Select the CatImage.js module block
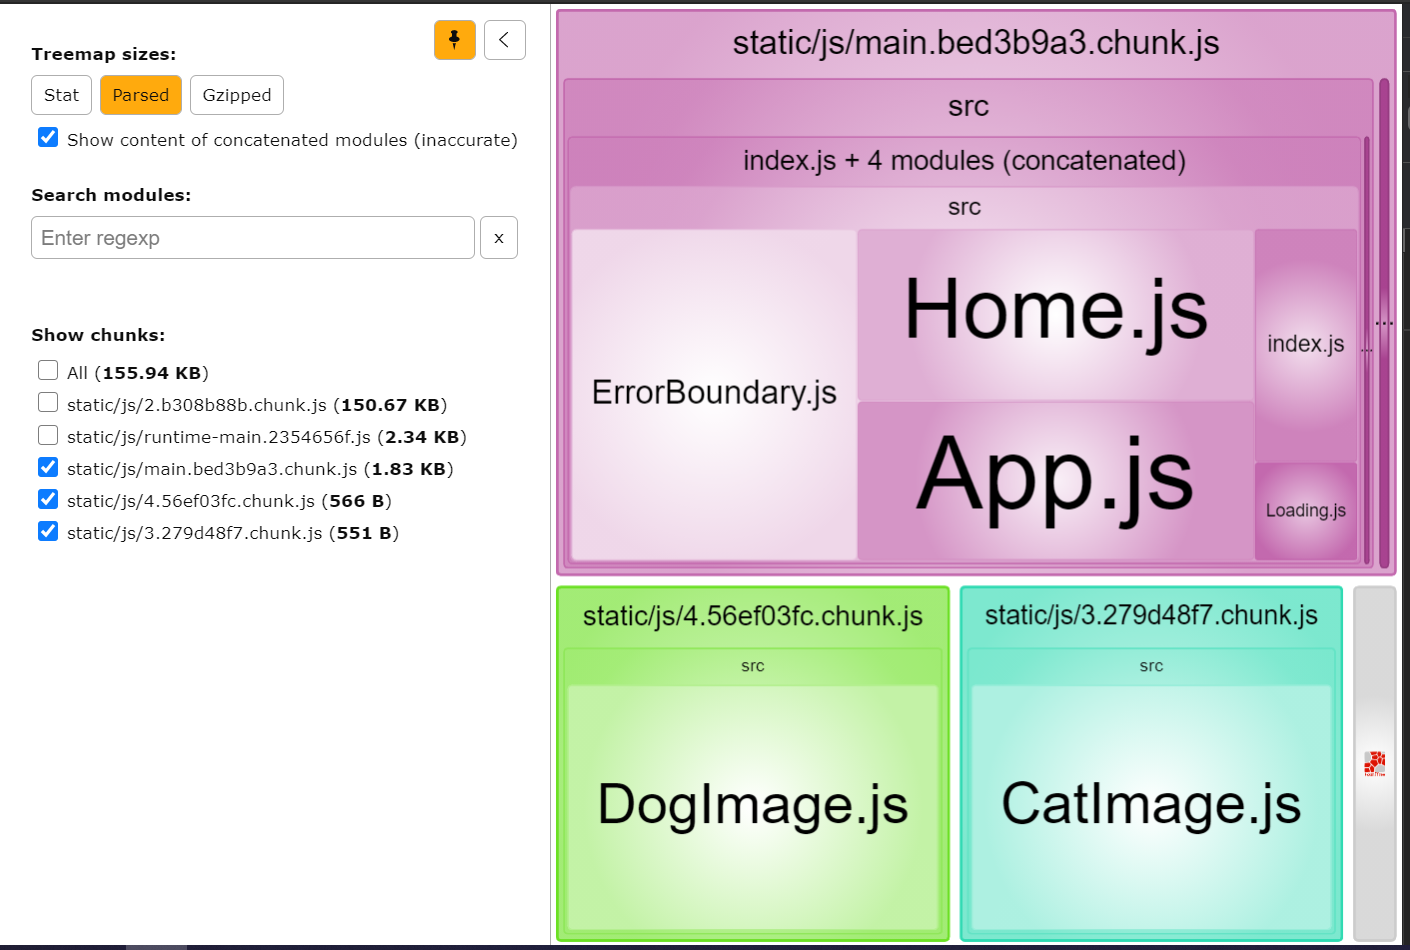The image size is (1410, 950). [x=1150, y=800]
